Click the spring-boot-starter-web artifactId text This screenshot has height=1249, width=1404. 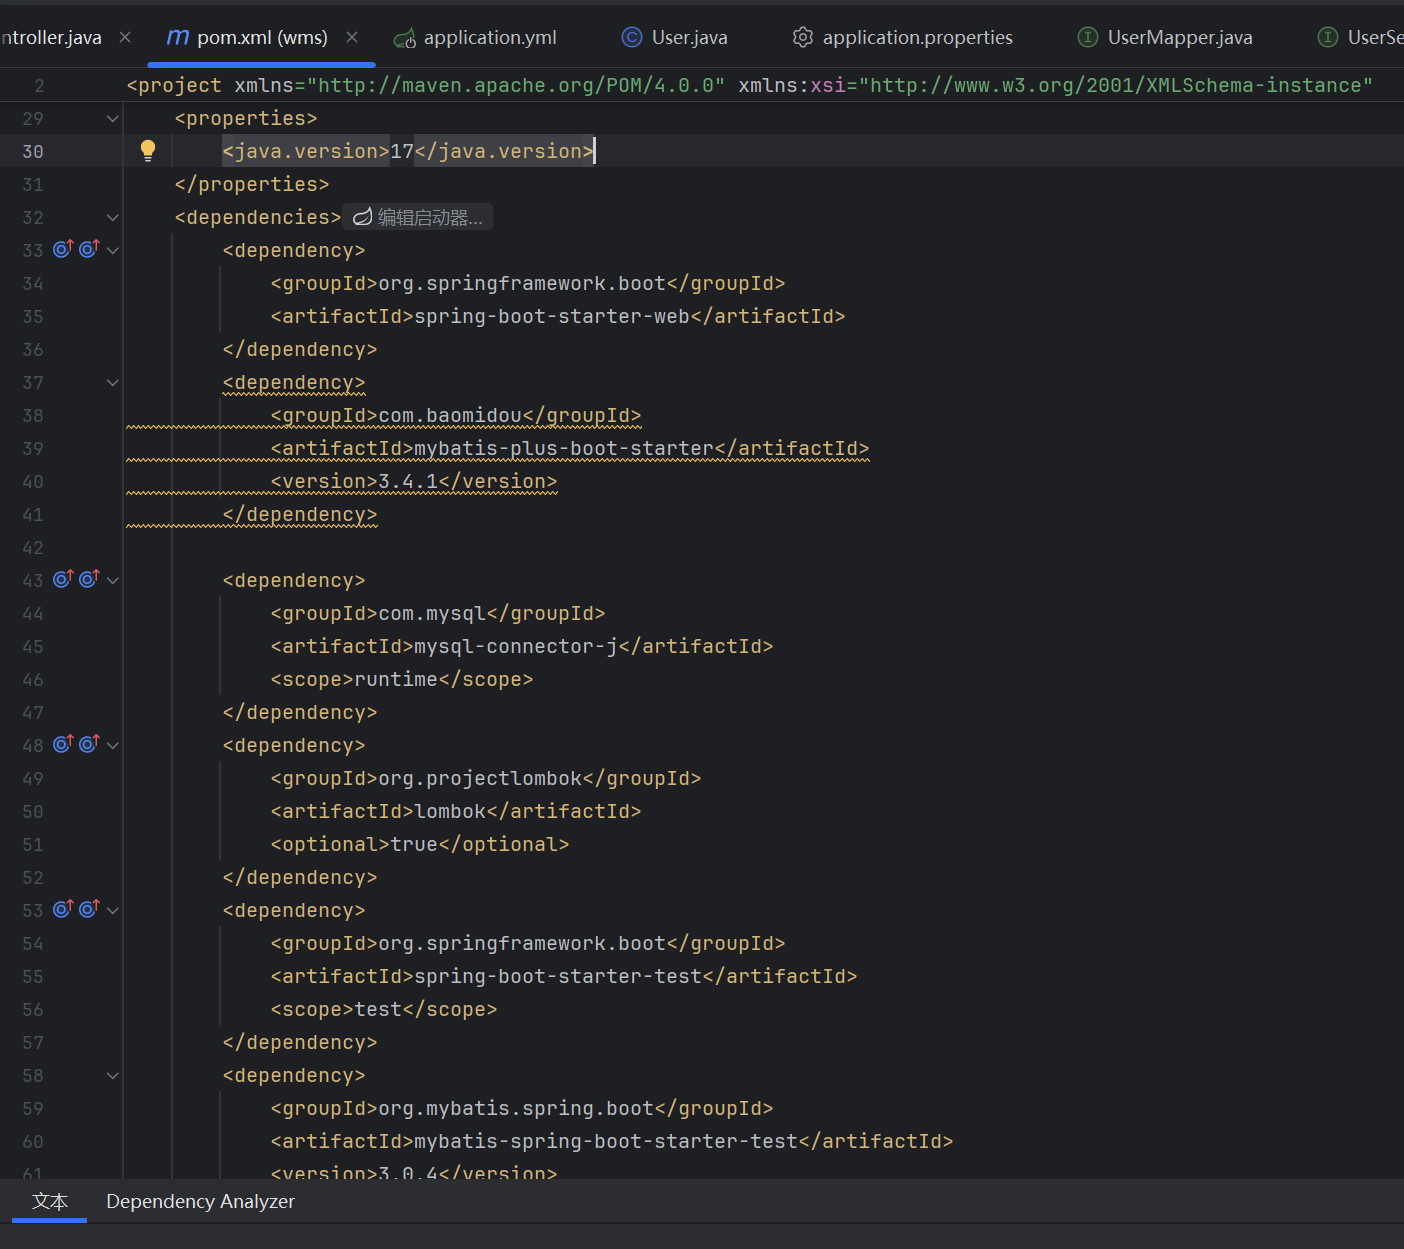pyautogui.click(x=552, y=316)
